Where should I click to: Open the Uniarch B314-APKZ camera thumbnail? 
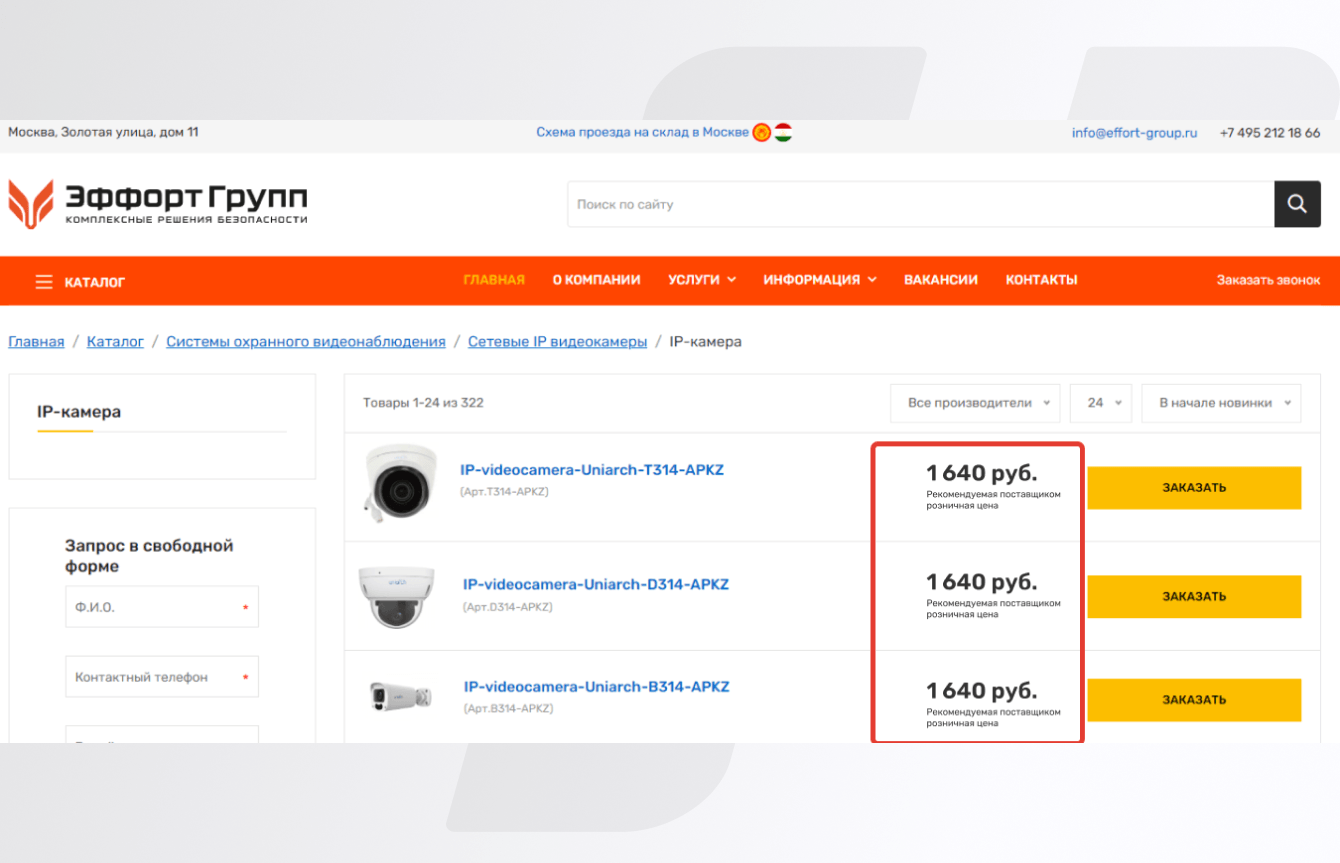point(400,697)
